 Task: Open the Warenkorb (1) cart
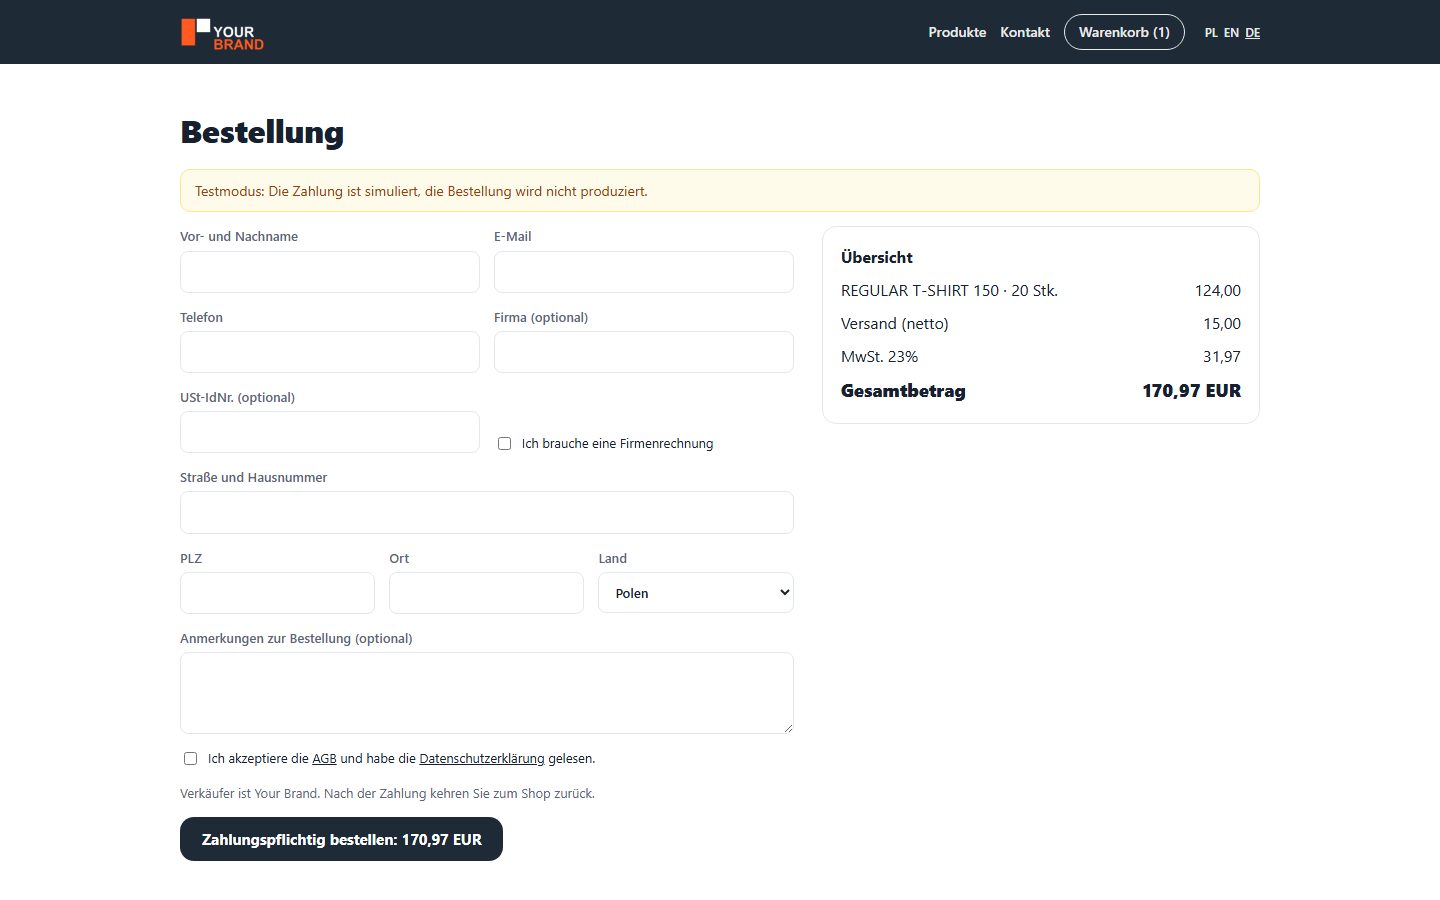coord(1124,32)
